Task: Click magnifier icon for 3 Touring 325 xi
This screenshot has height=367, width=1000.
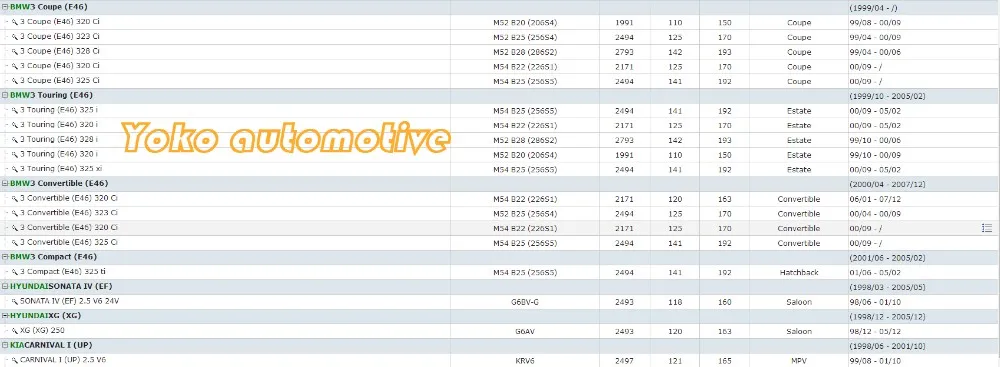Action: point(15,169)
